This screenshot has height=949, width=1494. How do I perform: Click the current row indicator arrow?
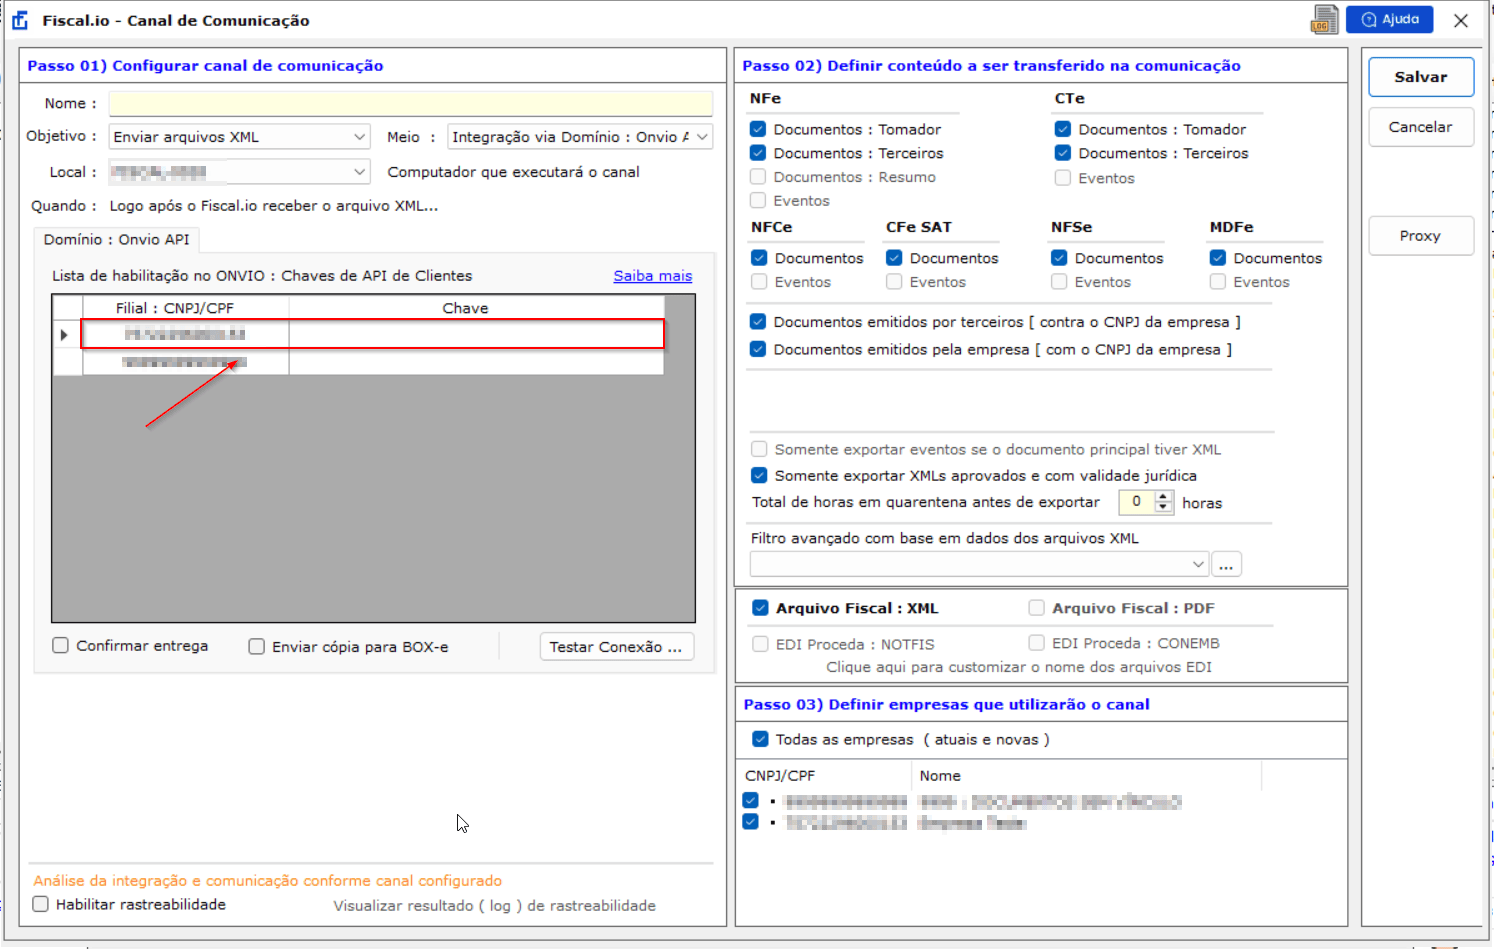[x=66, y=334]
